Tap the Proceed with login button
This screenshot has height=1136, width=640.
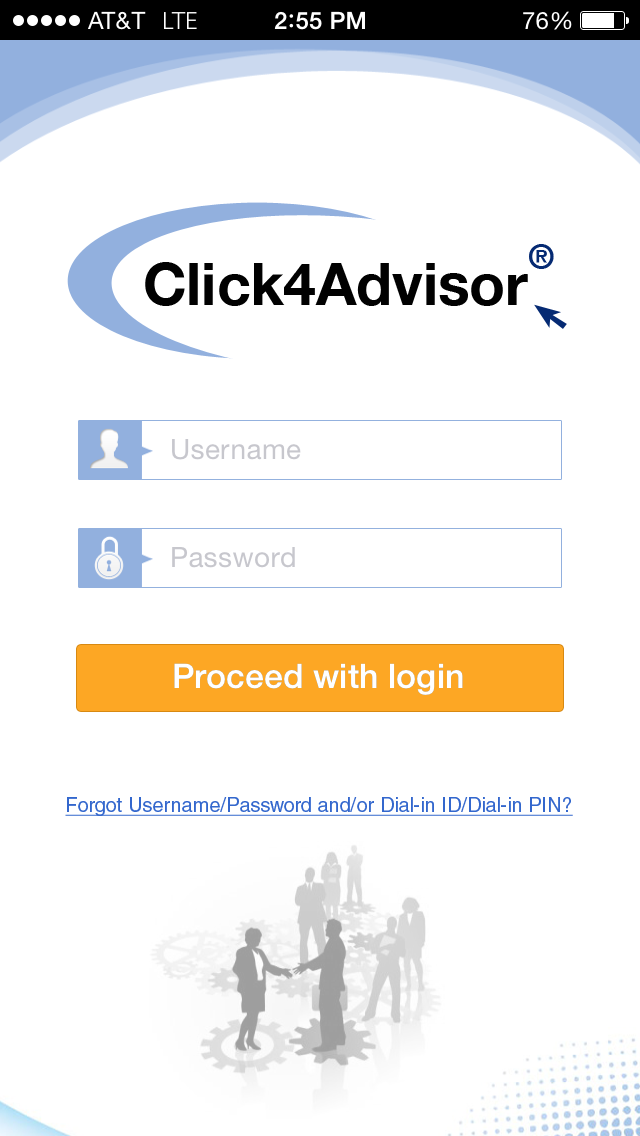(320, 677)
